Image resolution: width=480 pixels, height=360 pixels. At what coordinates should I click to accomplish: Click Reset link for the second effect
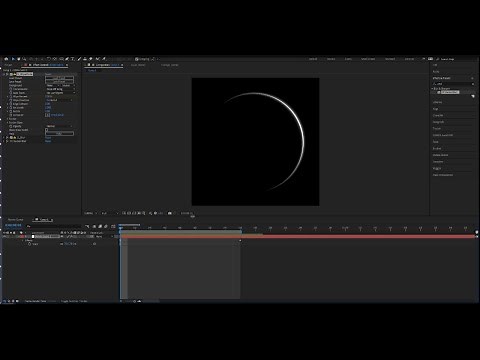click(48, 137)
